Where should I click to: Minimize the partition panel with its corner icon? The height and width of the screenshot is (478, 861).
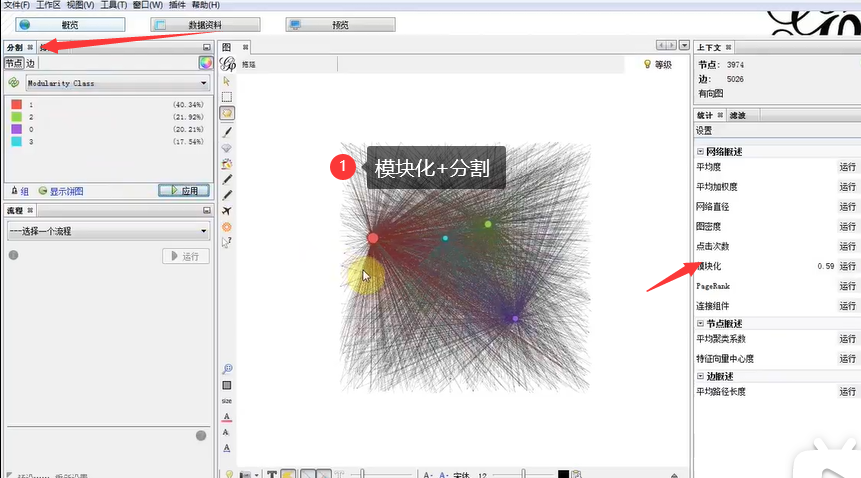tap(206, 47)
